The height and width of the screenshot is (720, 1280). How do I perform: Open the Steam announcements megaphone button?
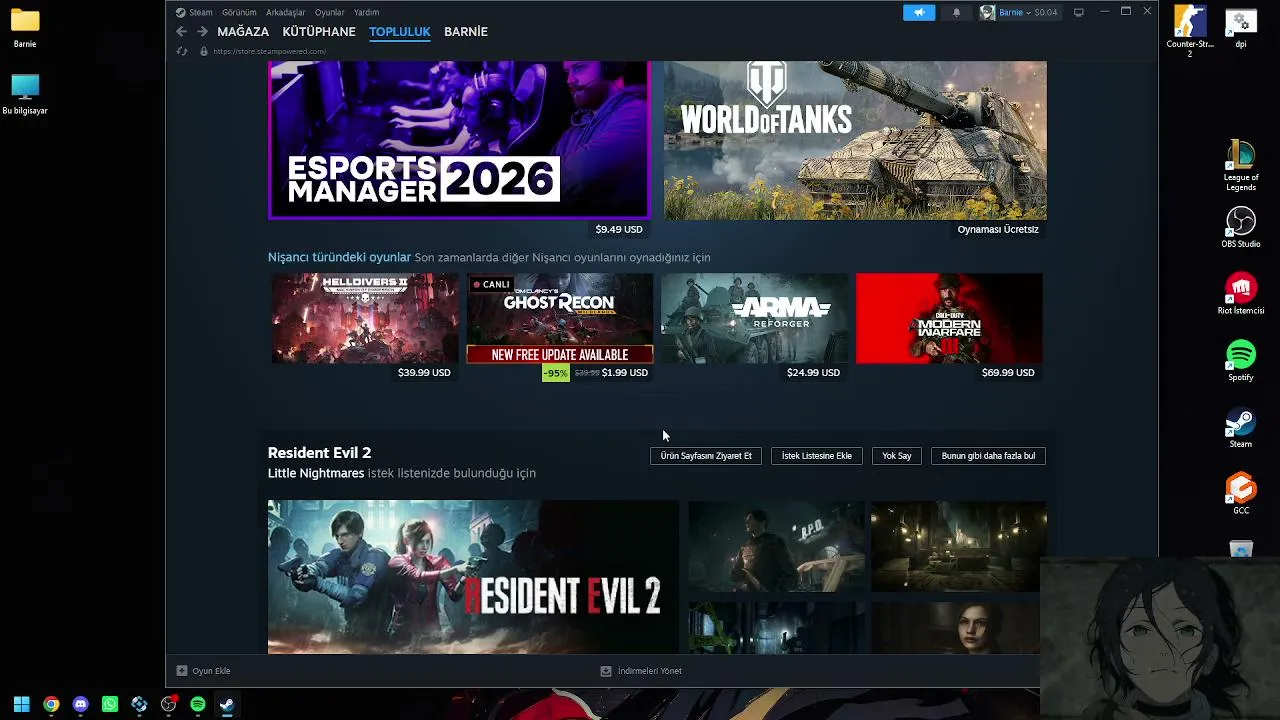[919, 12]
